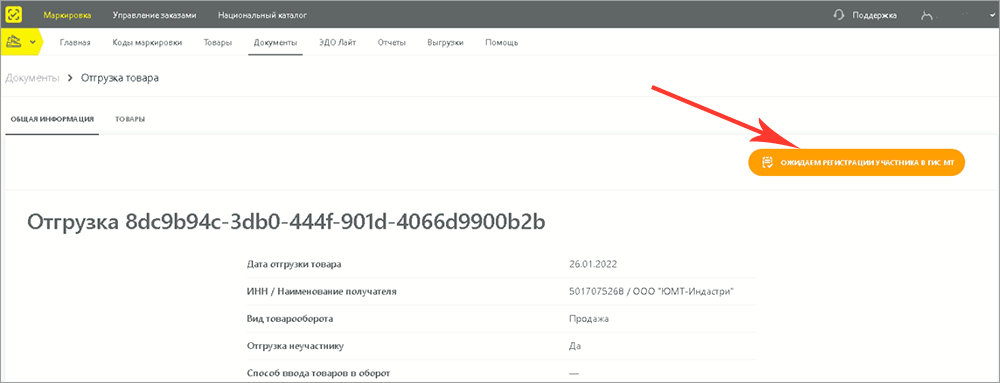
Task: Go back via Документы breadcrumb
Action: pos(33,78)
